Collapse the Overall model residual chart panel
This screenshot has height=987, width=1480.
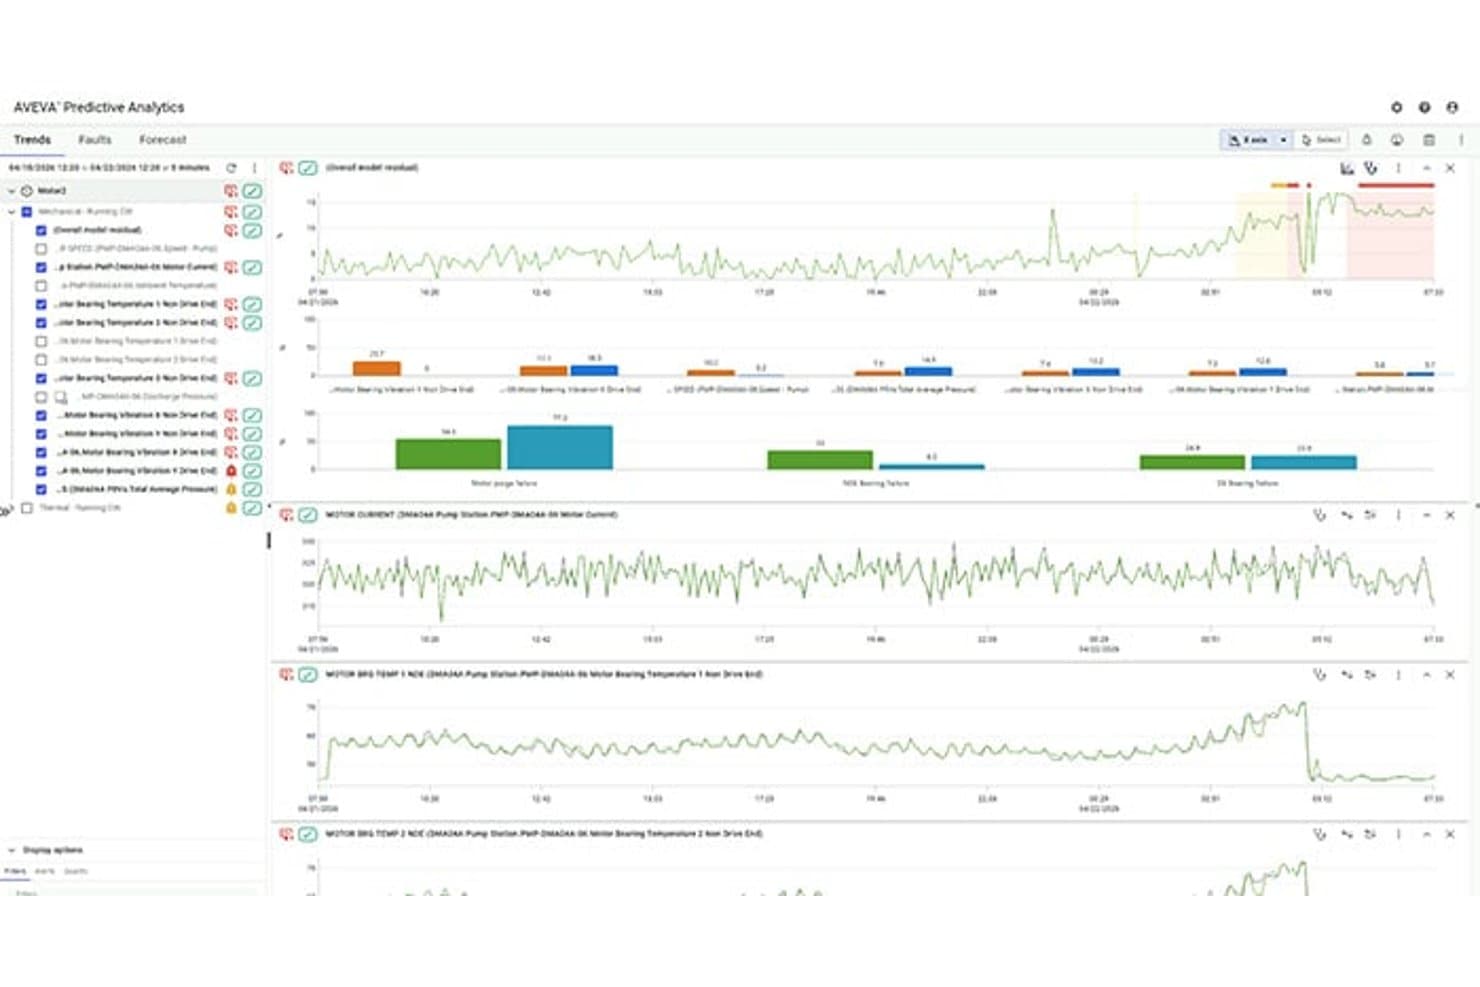[1426, 168]
